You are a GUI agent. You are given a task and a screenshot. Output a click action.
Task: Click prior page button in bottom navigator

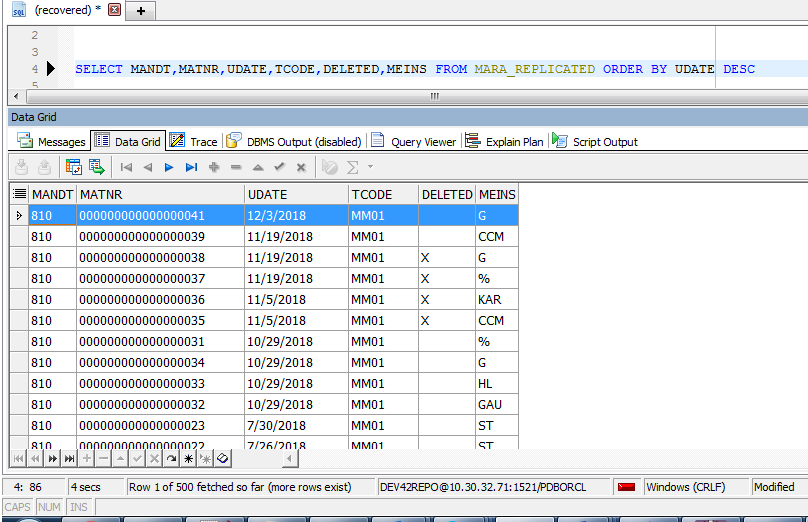click(35, 459)
